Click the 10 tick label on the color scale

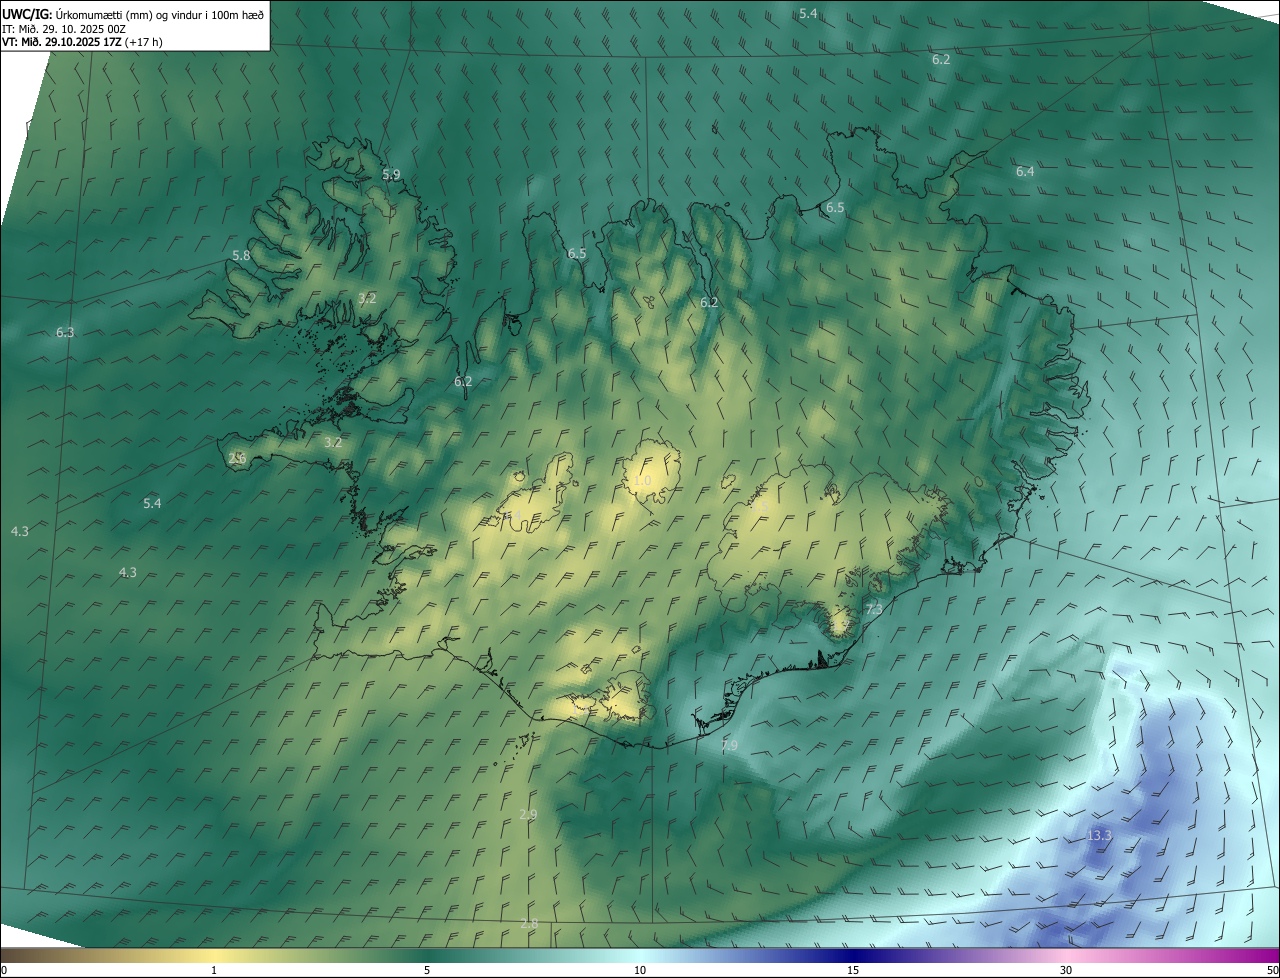(x=640, y=970)
